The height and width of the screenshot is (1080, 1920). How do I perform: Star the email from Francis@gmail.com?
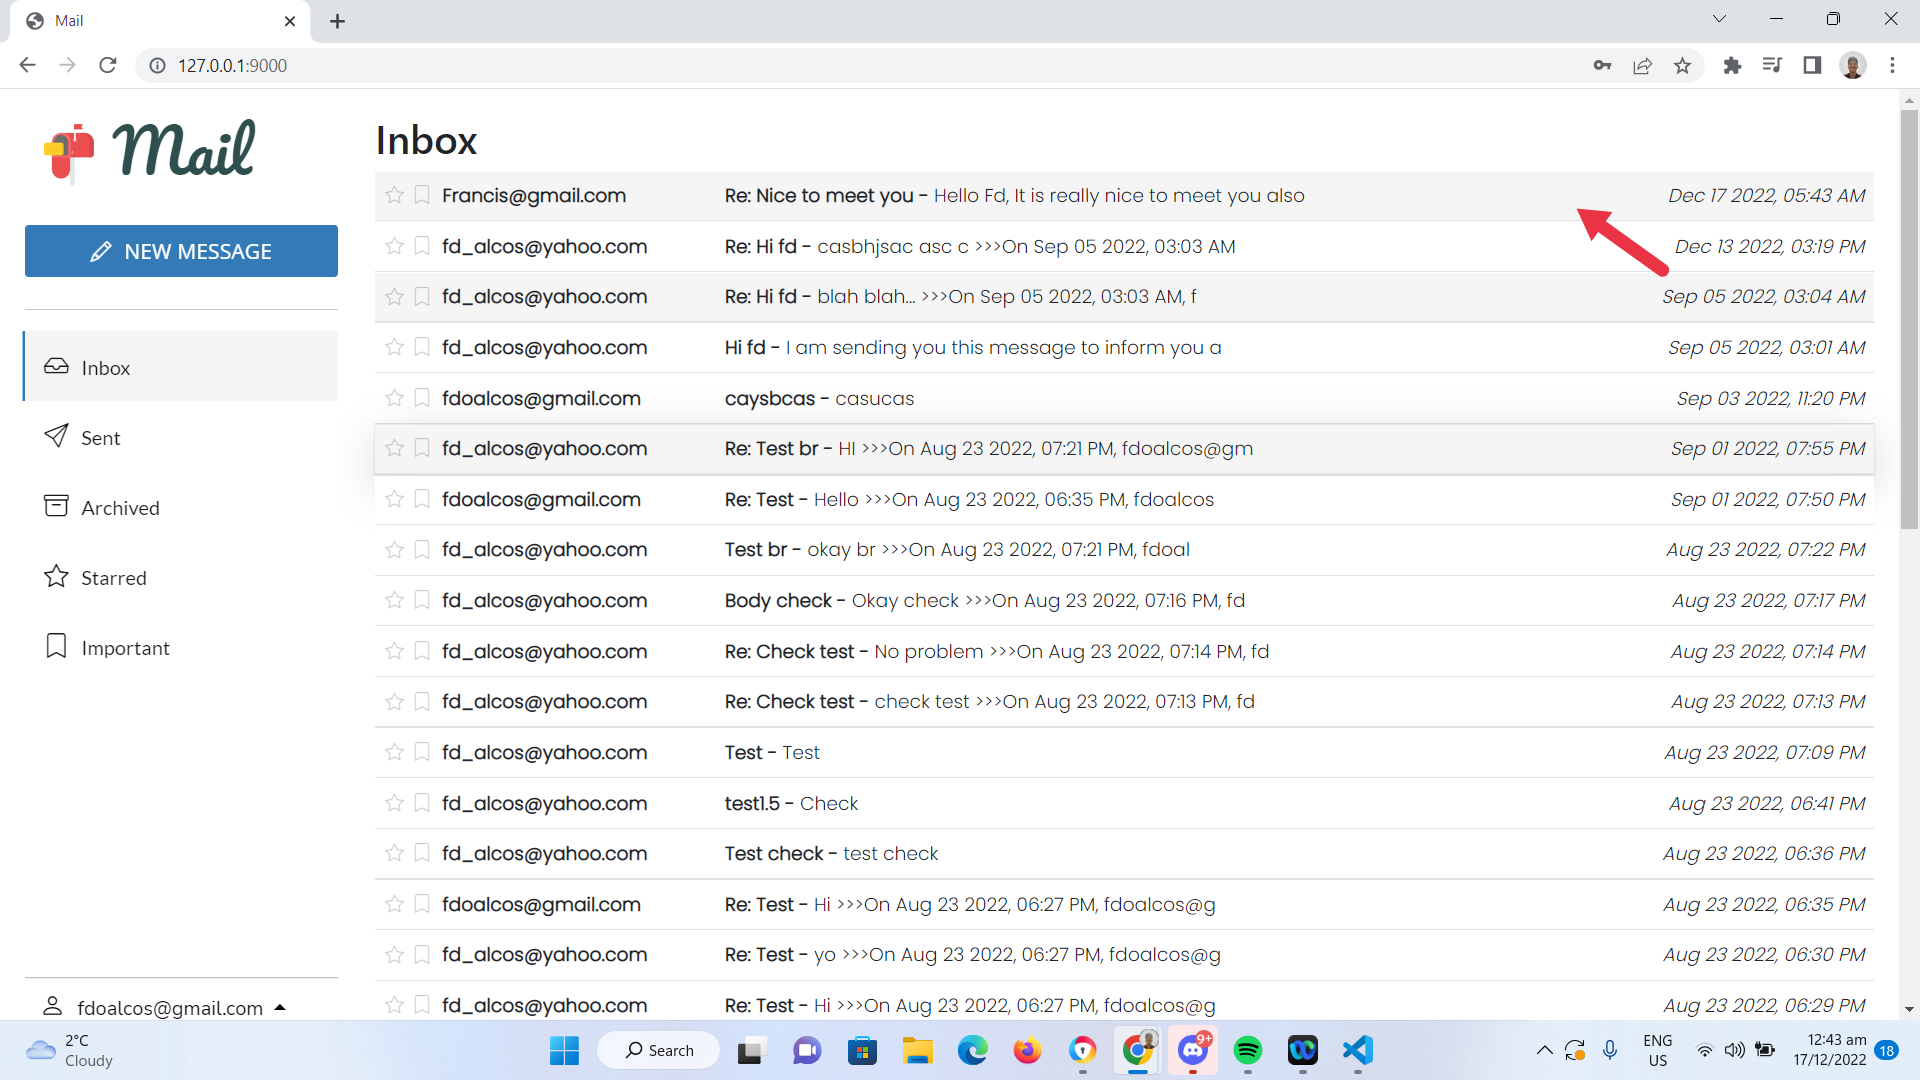[x=393, y=196]
